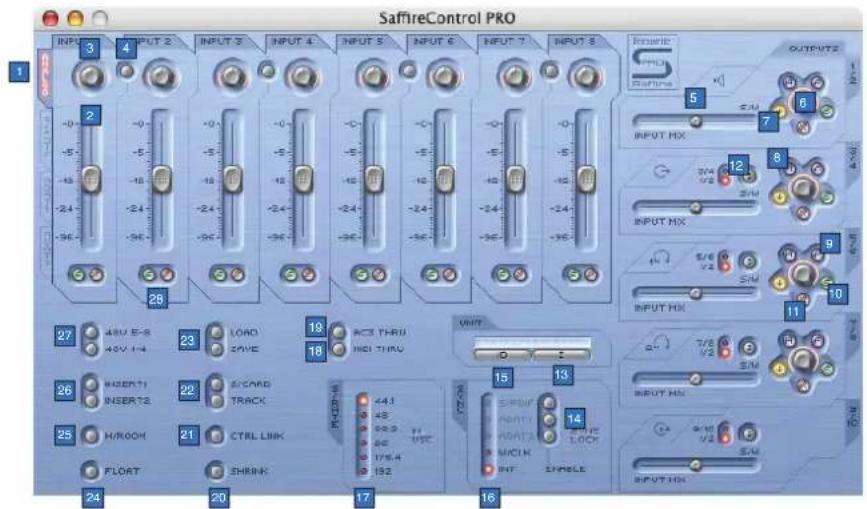The height and width of the screenshot is (509, 867).
Task: Click the output 7/8 level knob
Action: tap(803, 360)
